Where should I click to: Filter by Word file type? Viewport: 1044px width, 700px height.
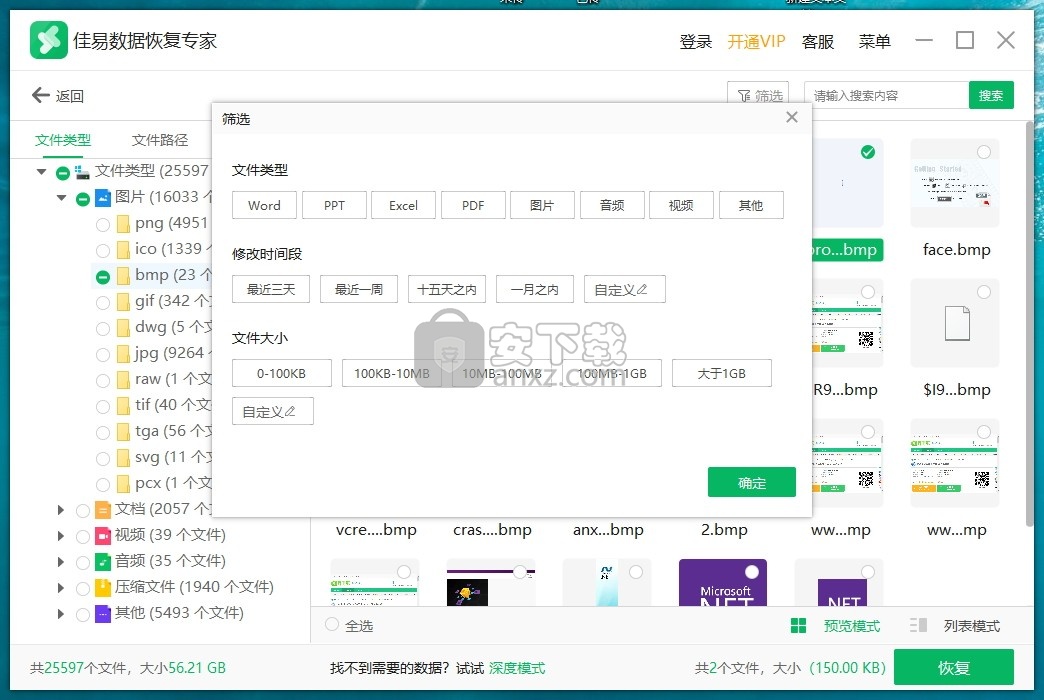(x=264, y=205)
